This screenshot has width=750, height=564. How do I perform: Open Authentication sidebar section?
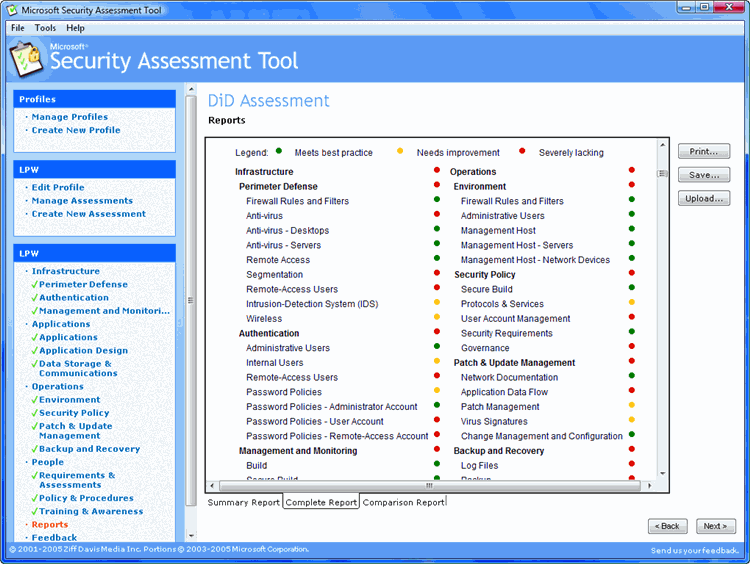74,298
